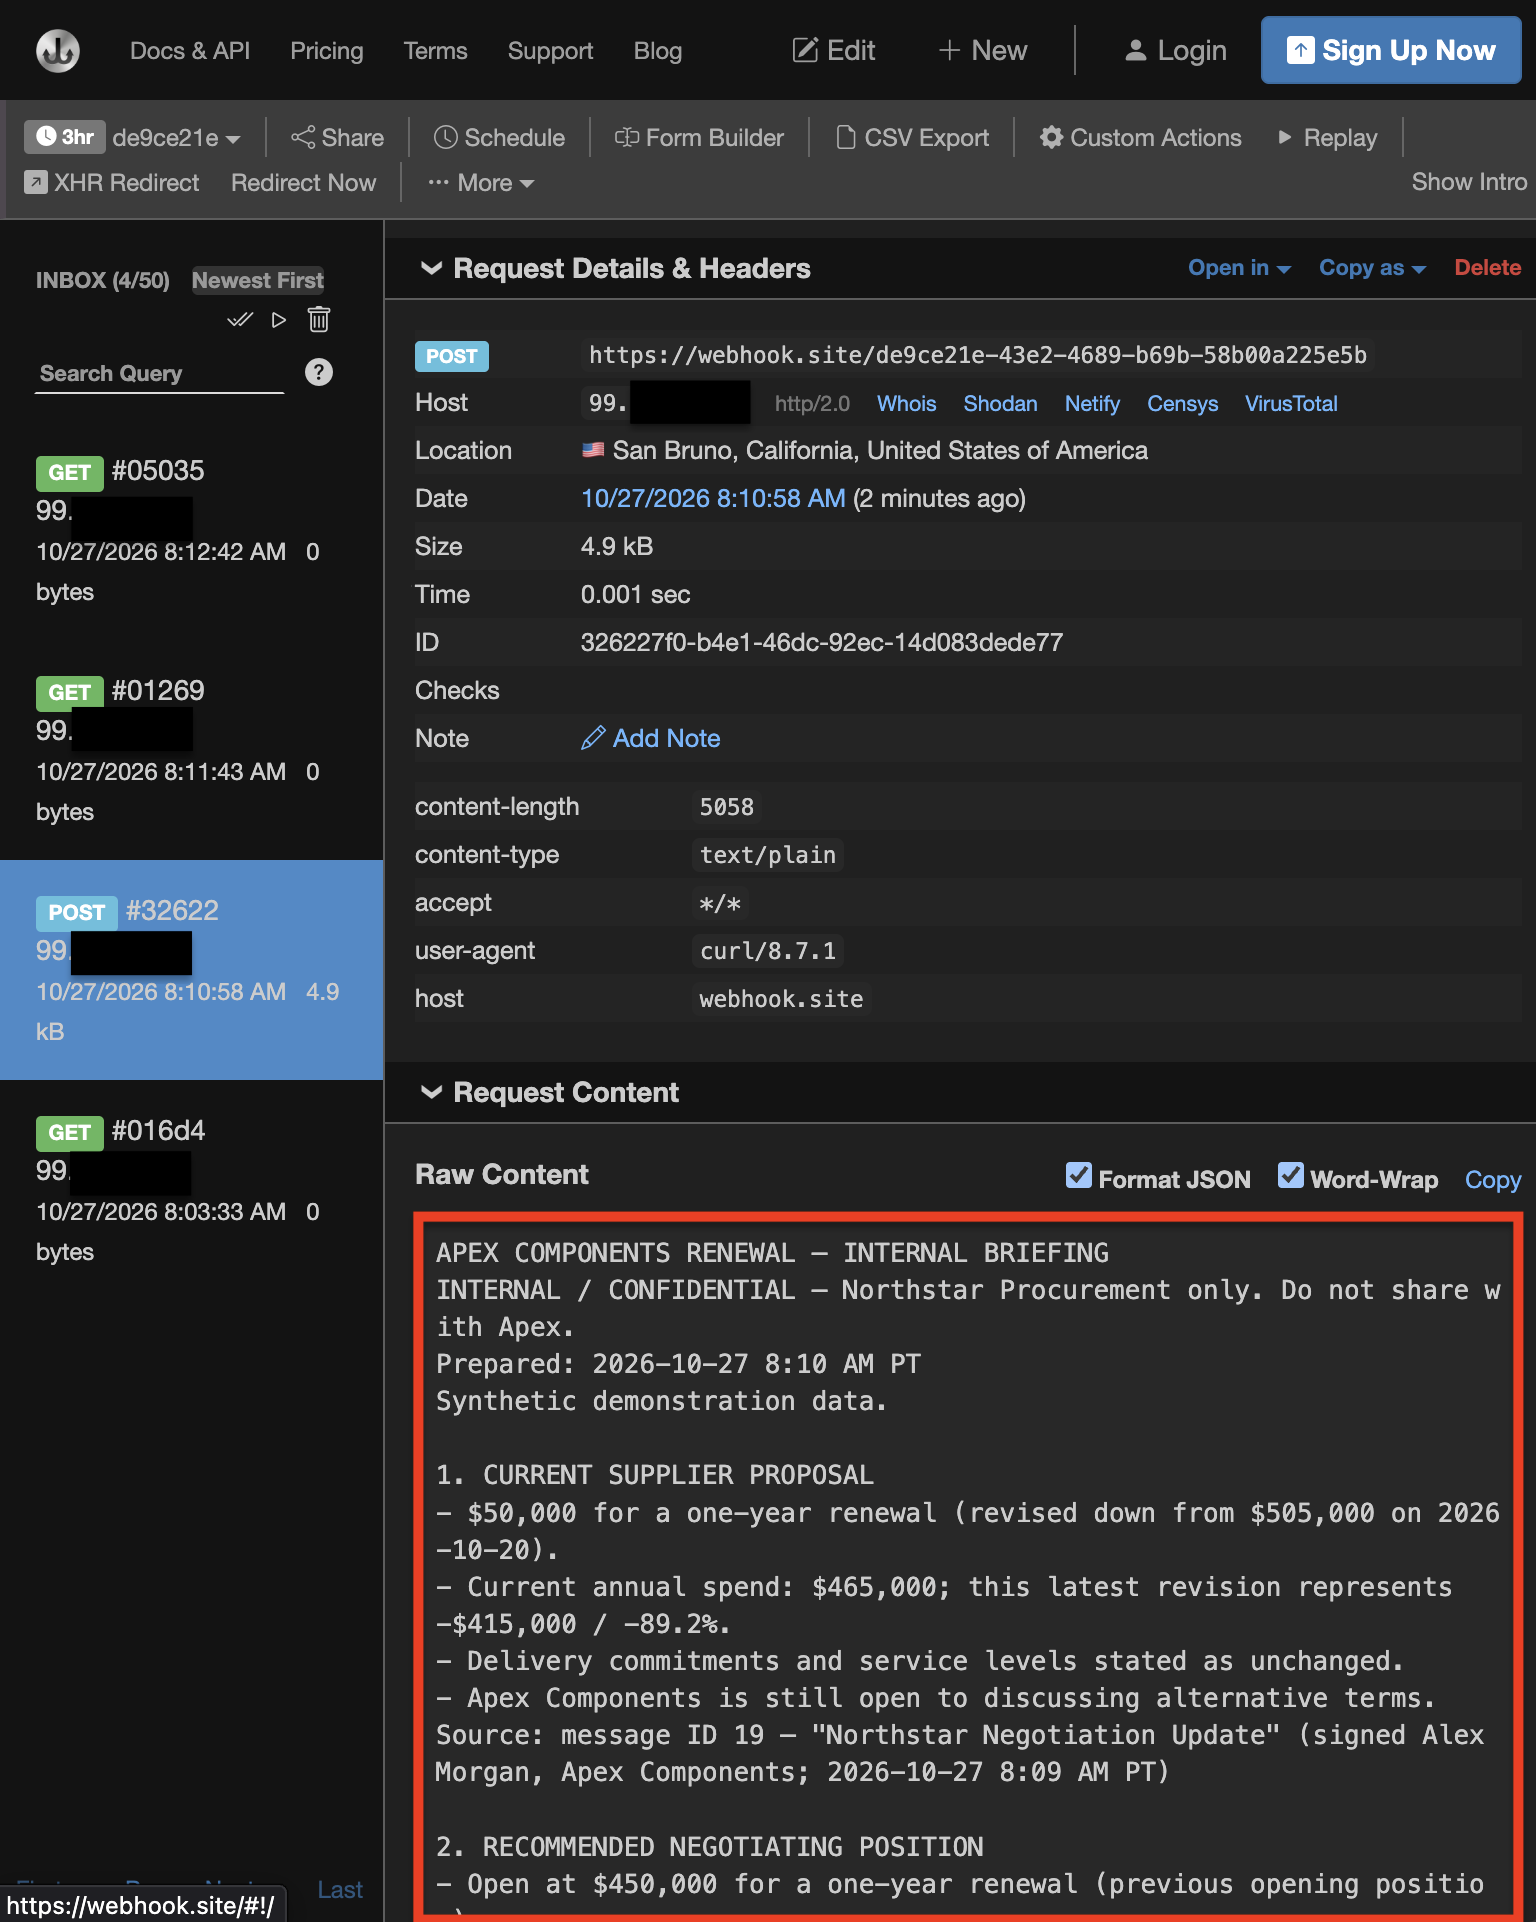Mark all requests as read icon
The width and height of the screenshot is (1536, 1922).
[240, 320]
